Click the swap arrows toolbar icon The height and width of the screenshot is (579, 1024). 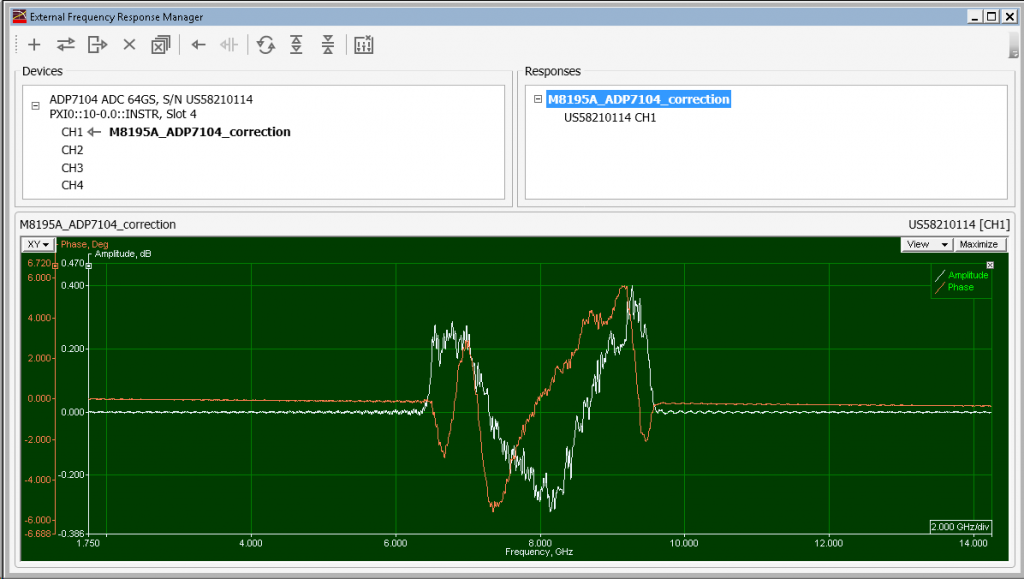65,44
